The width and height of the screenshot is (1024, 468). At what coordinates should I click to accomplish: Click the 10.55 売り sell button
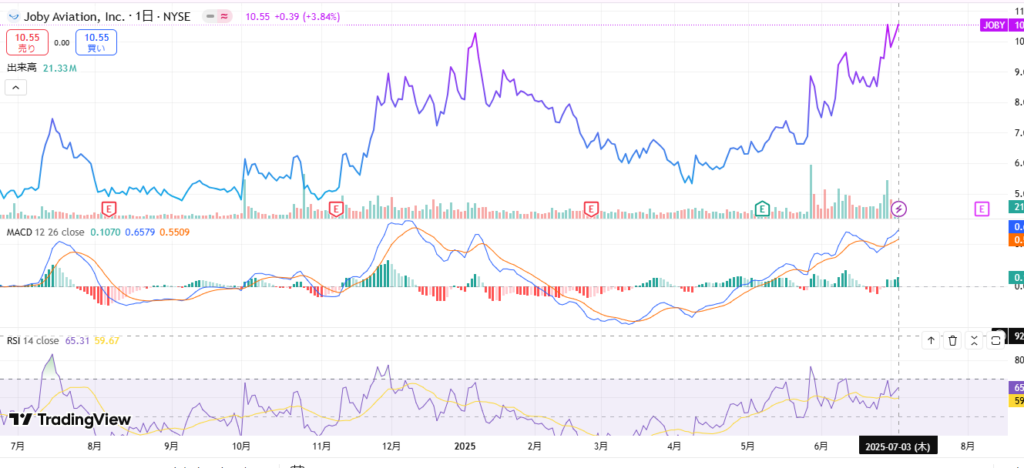[27, 42]
